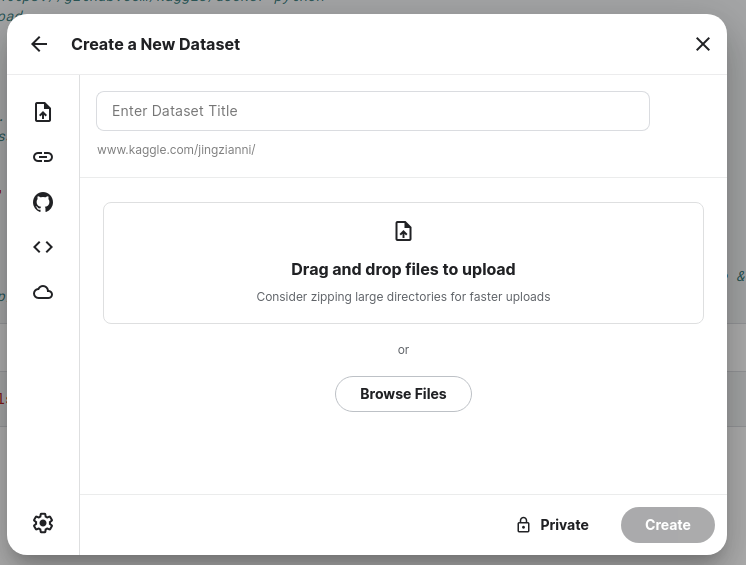Click the 'Drag and drop files to upload' heading
The image size is (746, 565).
tap(403, 269)
